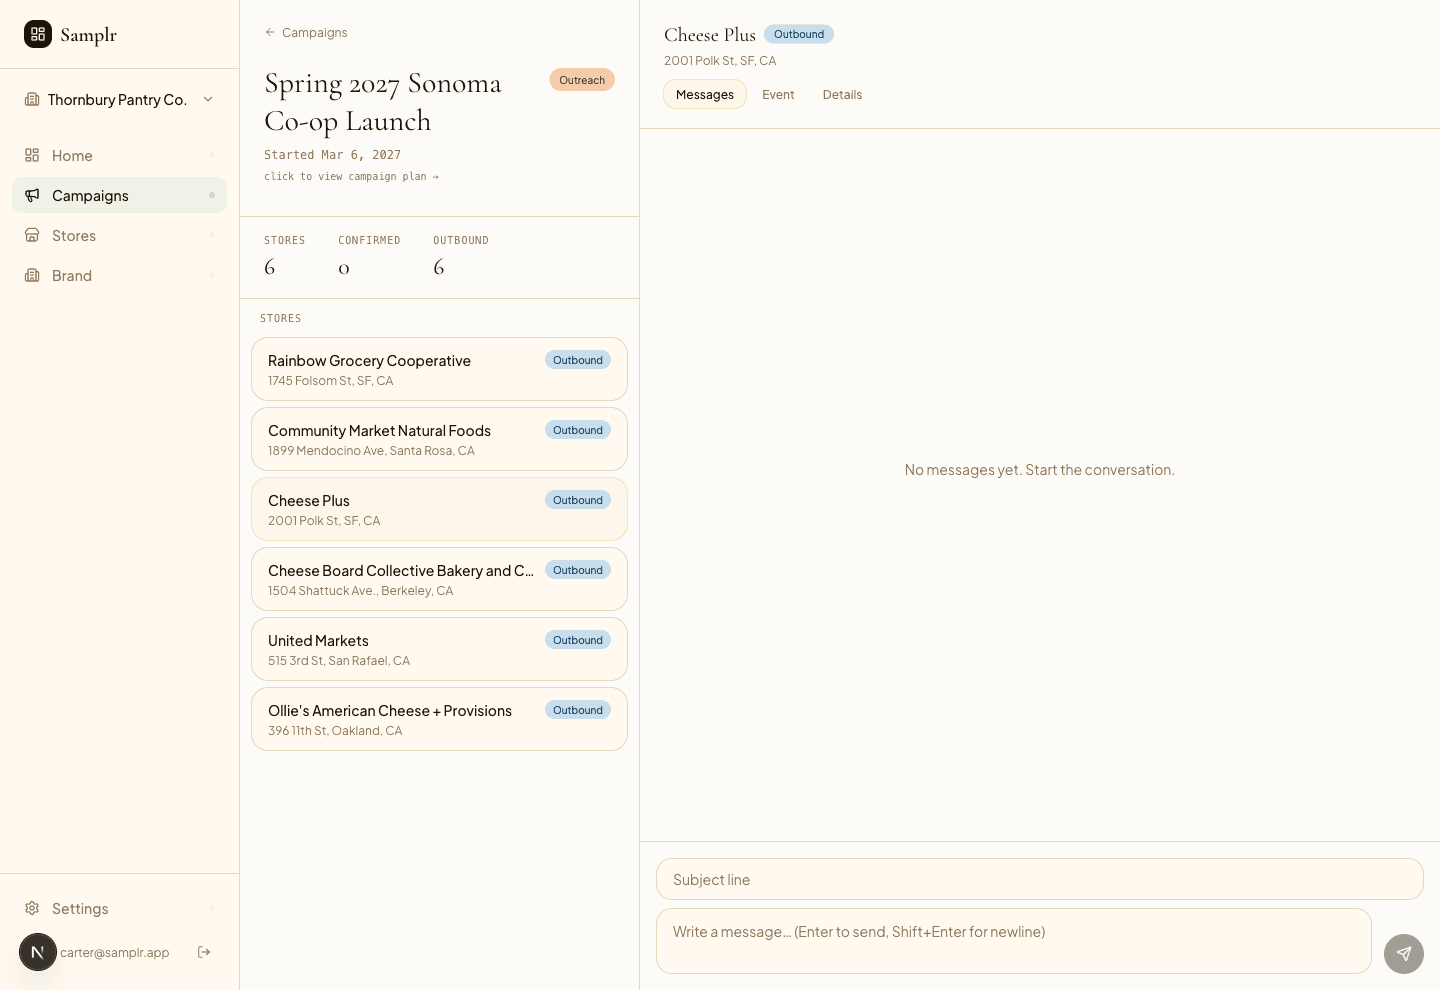The image size is (1440, 990).
Task: Click the Samplr logo icon
Action: (x=38, y=34)
